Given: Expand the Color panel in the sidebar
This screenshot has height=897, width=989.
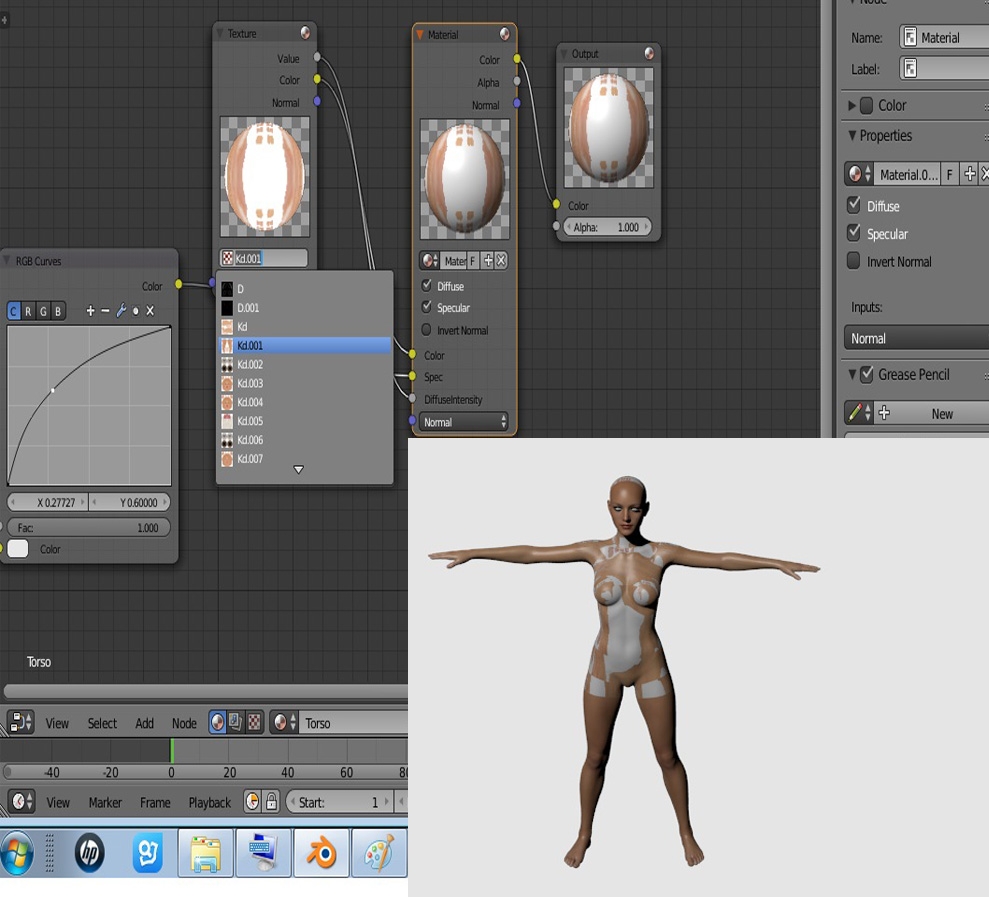Looking at the screenshot, I should [852, 105].
